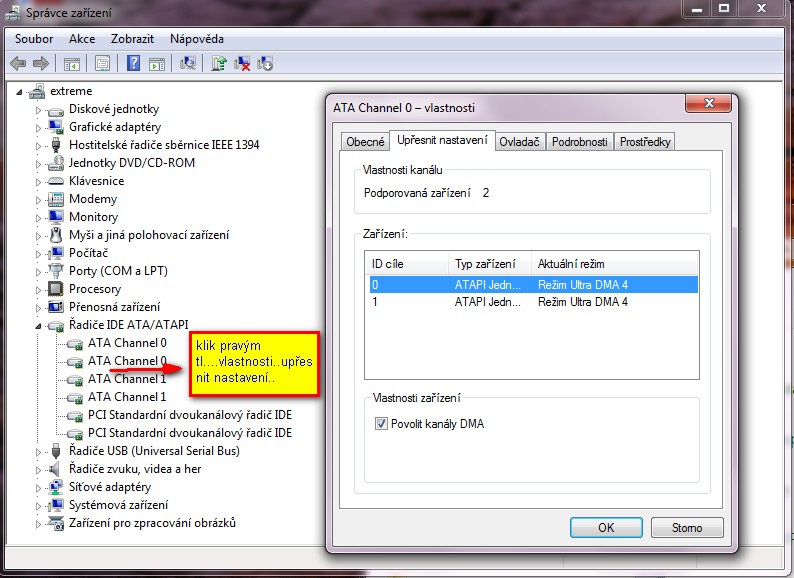The width and height of the screenshot is (794, 578).
Task: Click the disable device icon with down arrow
Action: pyautogui.click(x=265, y=63)
